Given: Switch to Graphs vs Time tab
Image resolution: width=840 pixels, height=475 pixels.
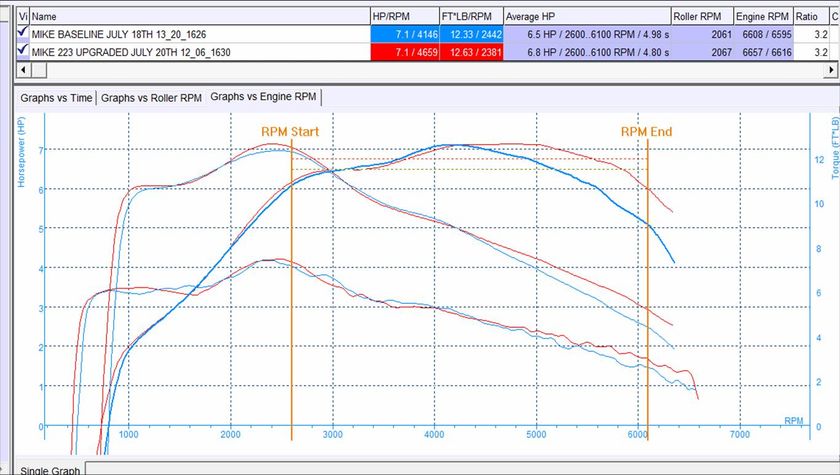Looking at the screenshot, I should point(56,97).
